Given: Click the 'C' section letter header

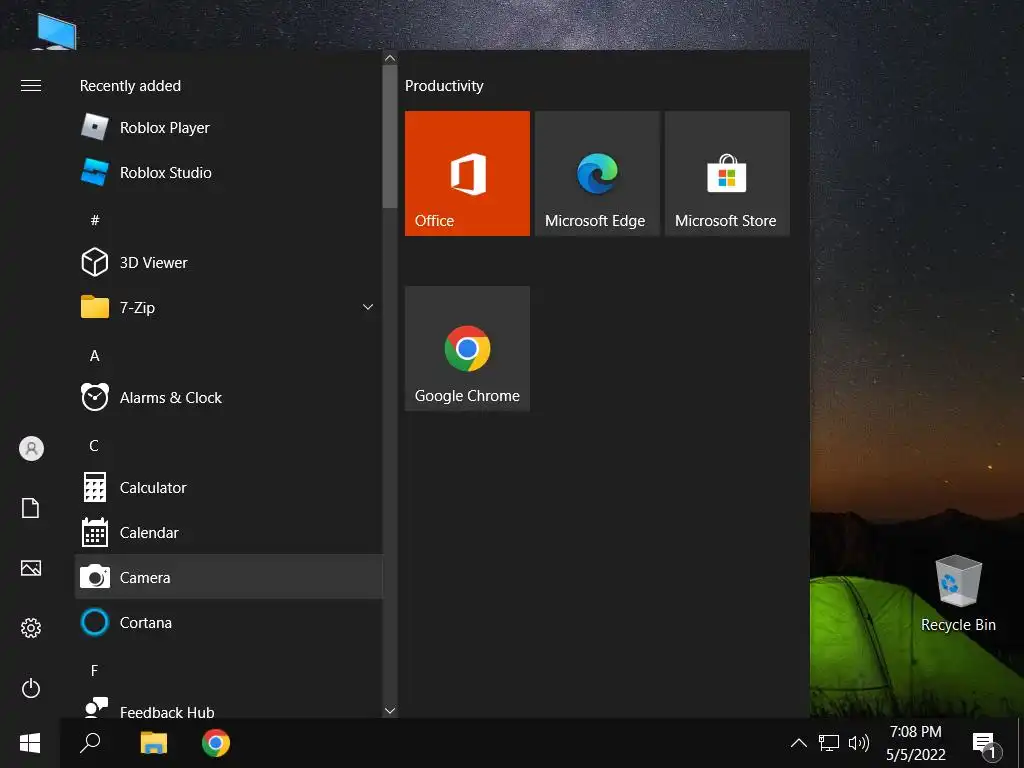Looking at the screenshot, I should pos(94,445).
